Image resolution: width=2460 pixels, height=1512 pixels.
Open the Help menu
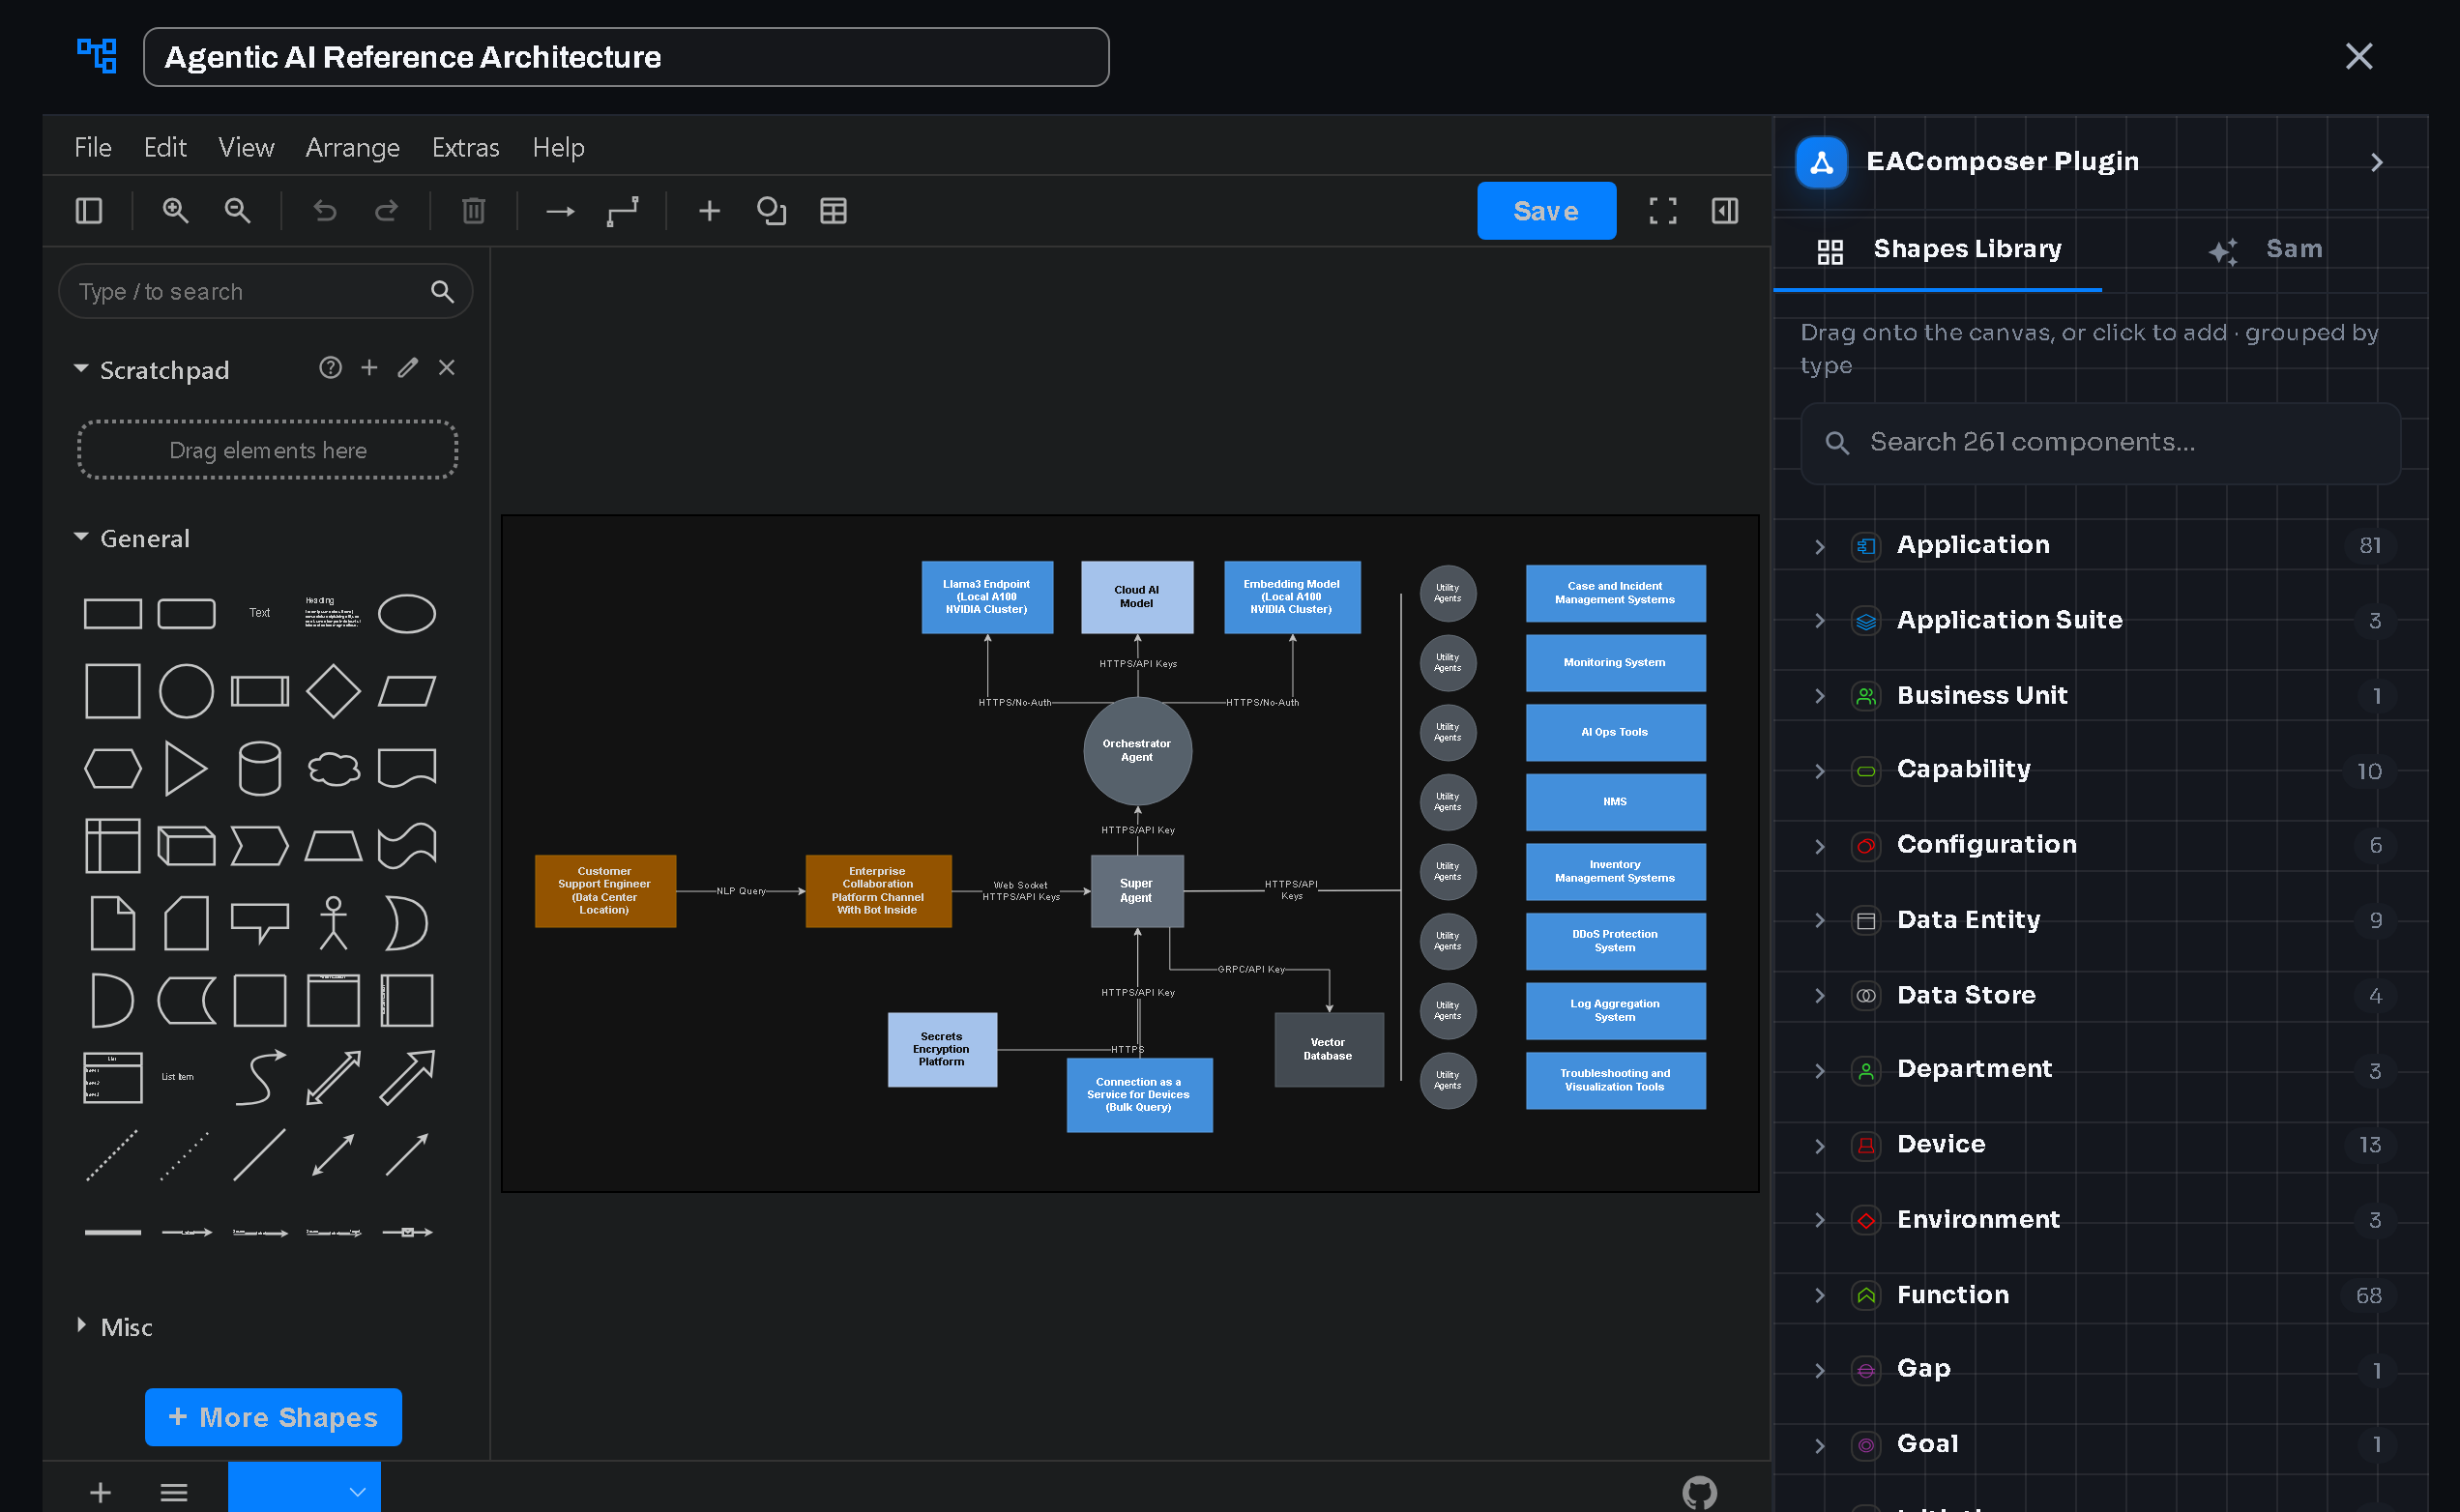point(558,147)
